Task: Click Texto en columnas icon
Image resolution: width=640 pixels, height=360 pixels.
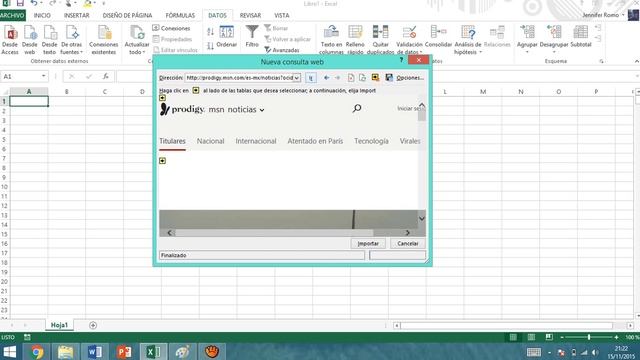Action: point(331,40)
